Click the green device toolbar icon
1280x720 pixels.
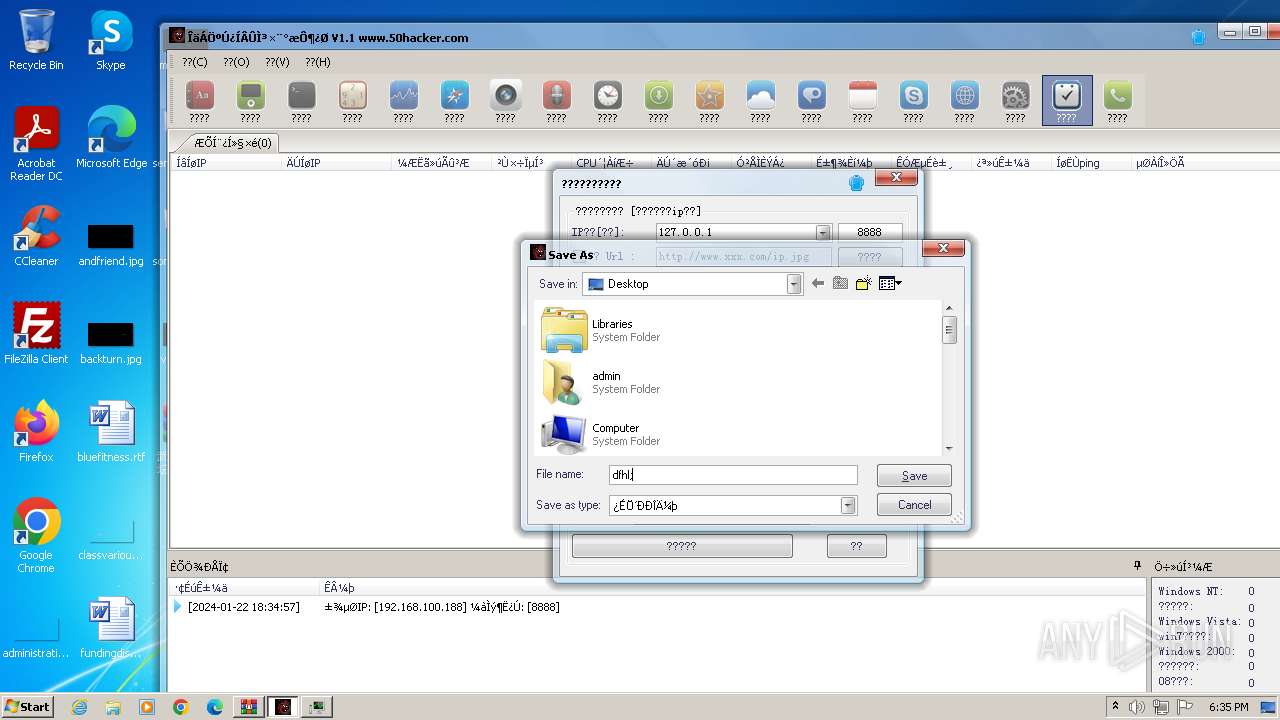point(250,96)
